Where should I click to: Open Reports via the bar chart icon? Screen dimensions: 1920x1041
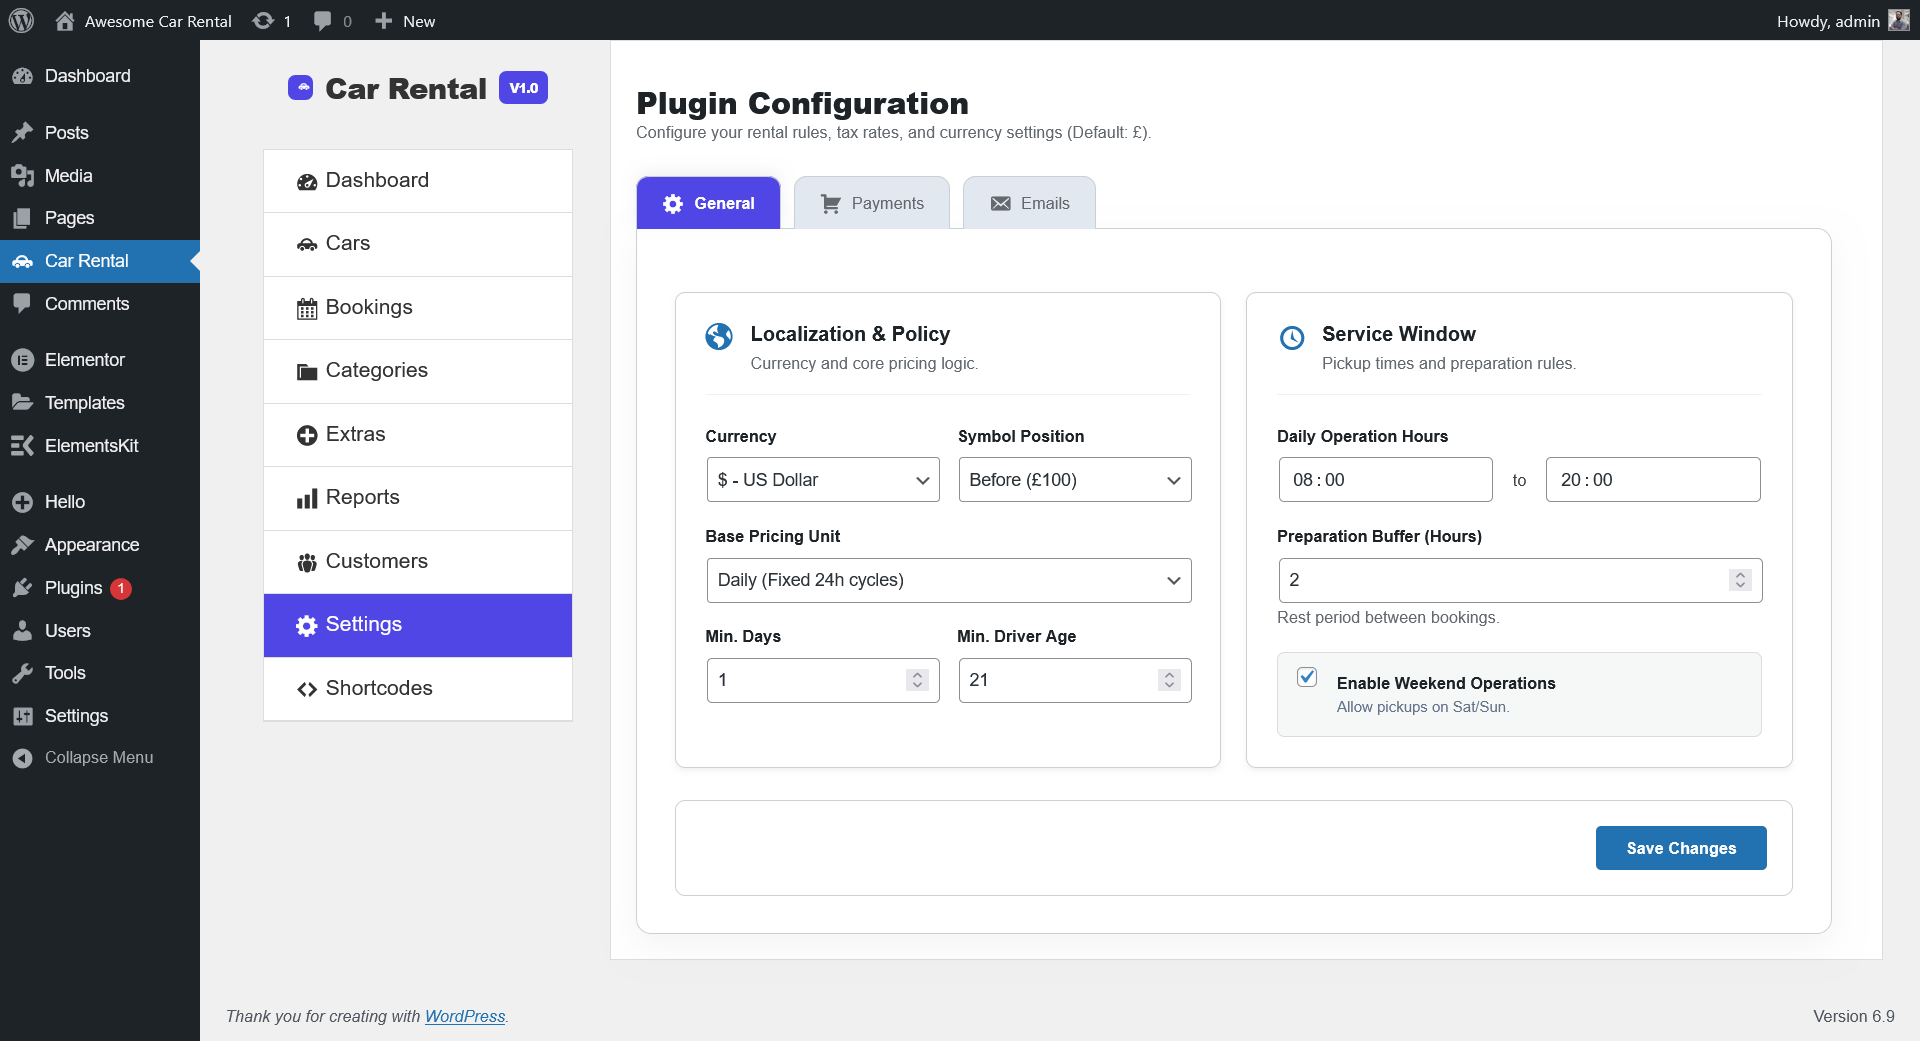click(x=307, y=497)
